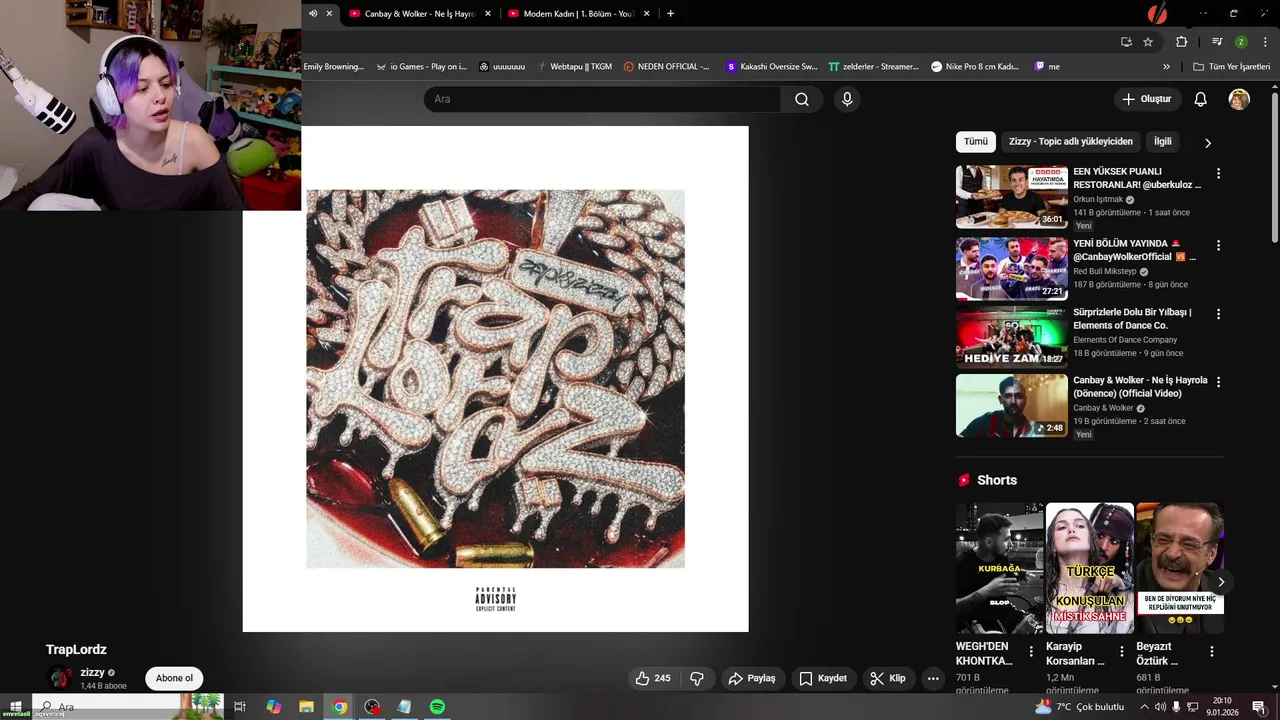This screenshot has height=720, width=1280.
Task: Open more actions ellipsis beside Klip
Action: point(933,678)
